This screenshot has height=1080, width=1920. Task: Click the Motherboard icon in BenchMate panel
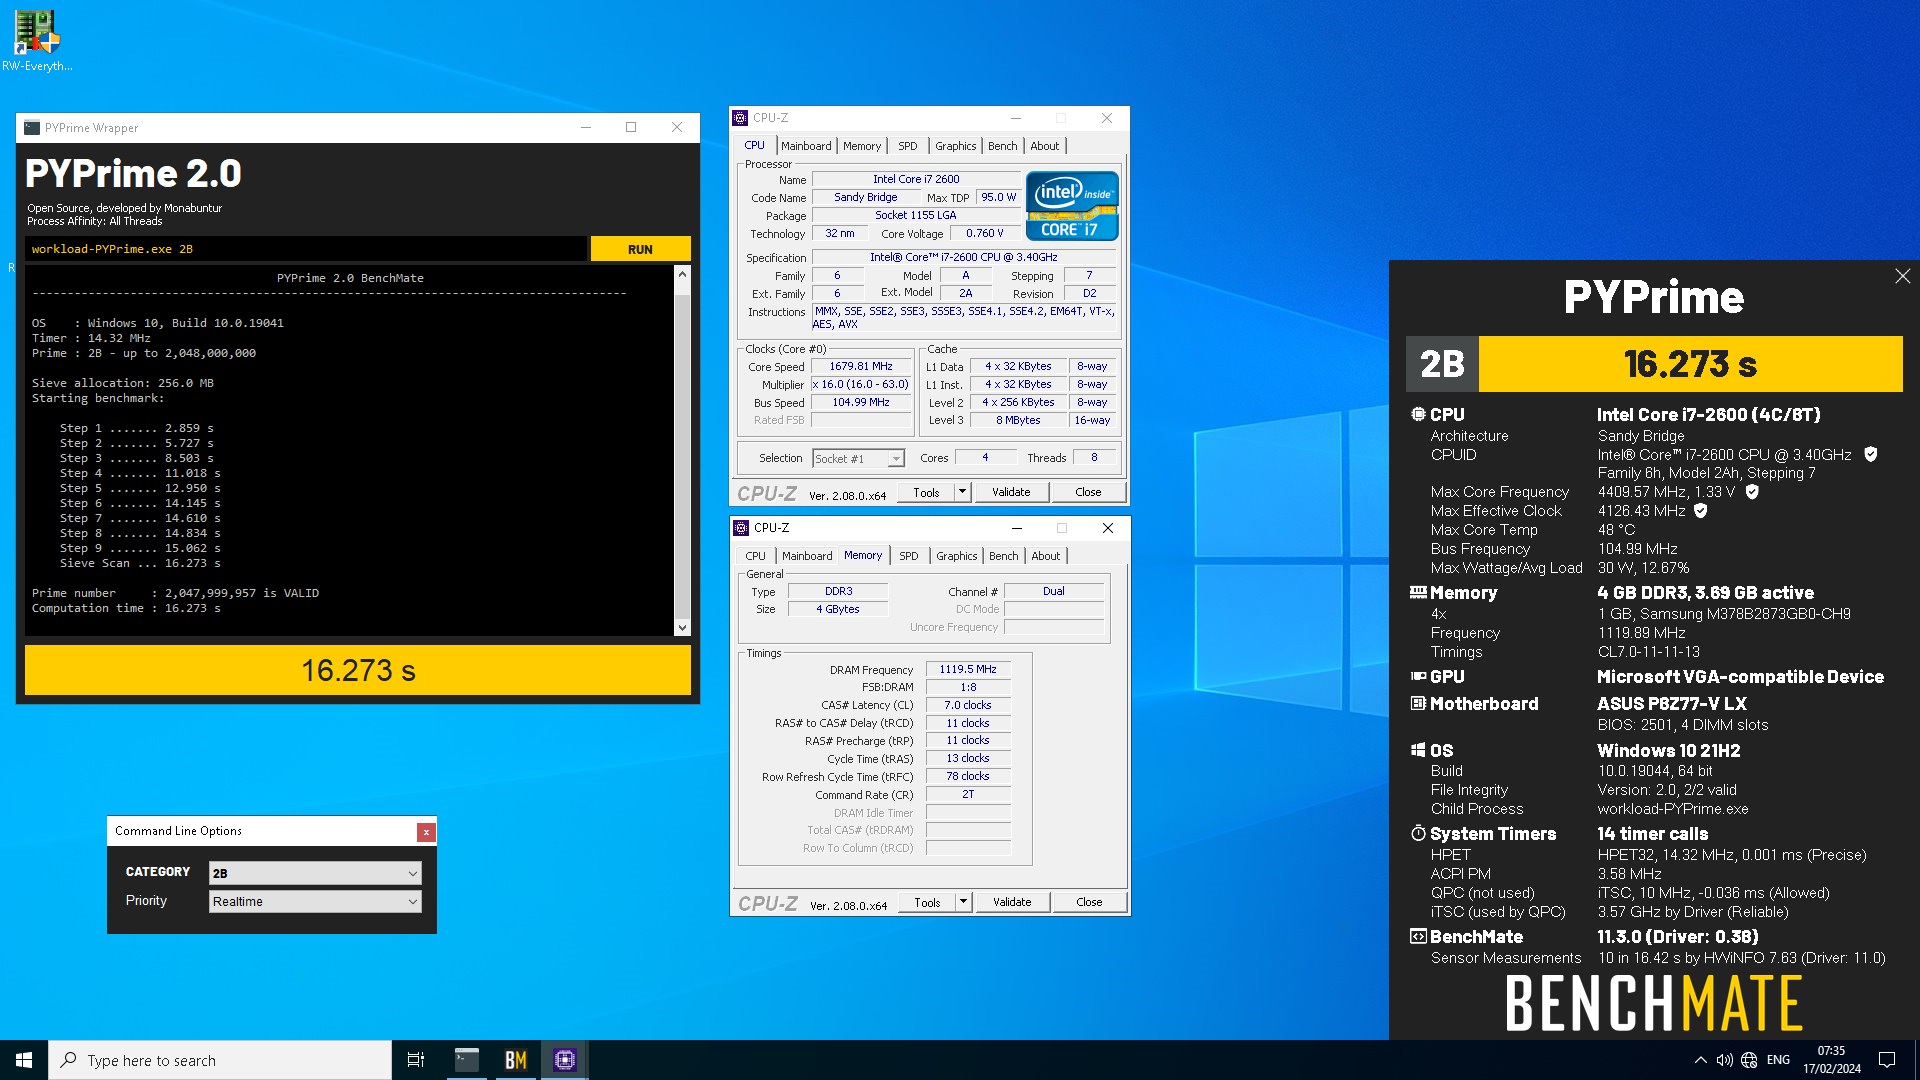1418,704
